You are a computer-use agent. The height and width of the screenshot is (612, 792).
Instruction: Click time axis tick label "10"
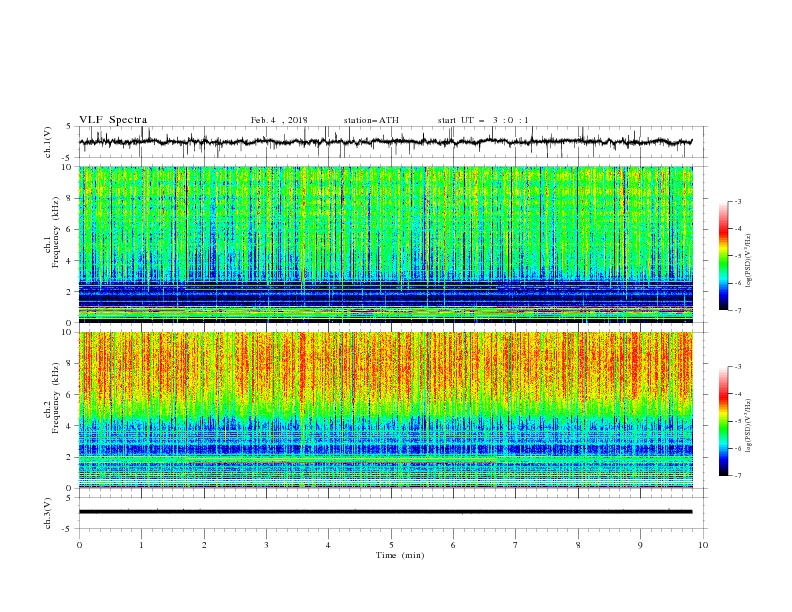point(703,545)
